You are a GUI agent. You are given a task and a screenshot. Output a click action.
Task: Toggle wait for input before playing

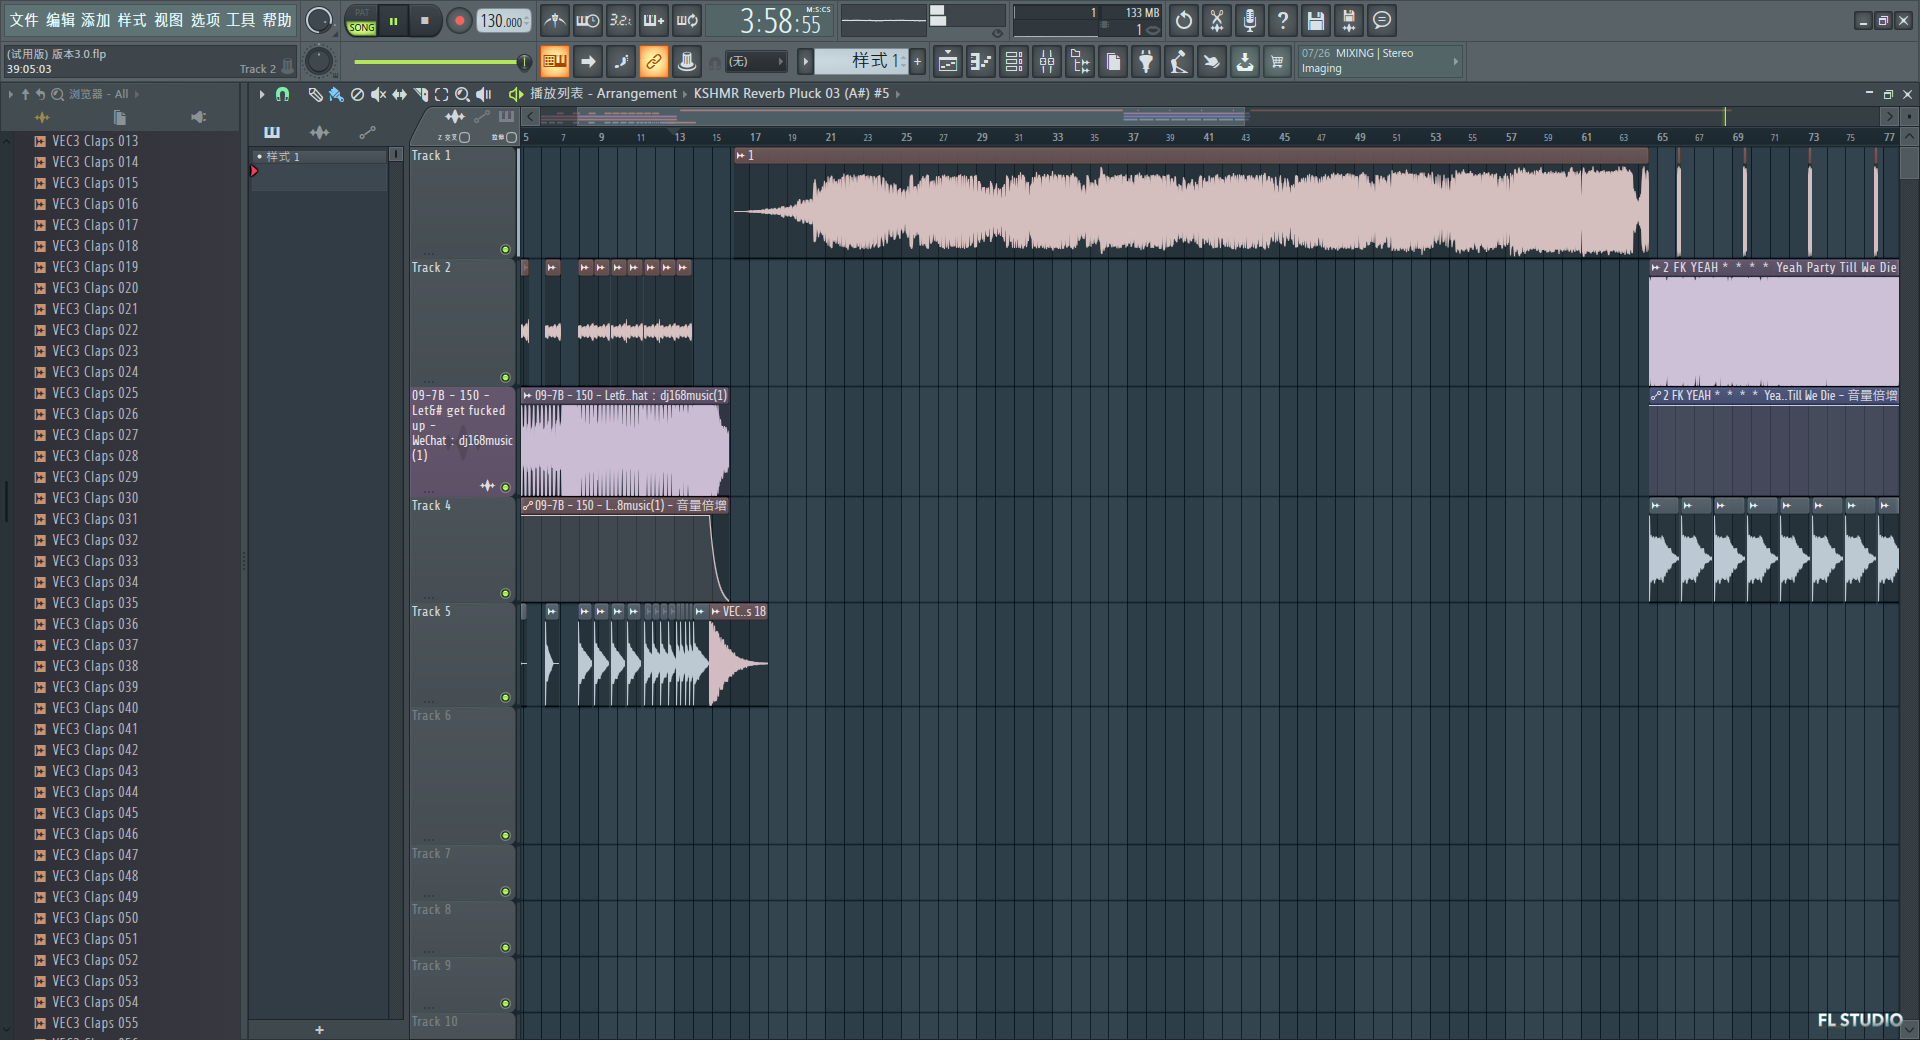click(x=587, y=20)
